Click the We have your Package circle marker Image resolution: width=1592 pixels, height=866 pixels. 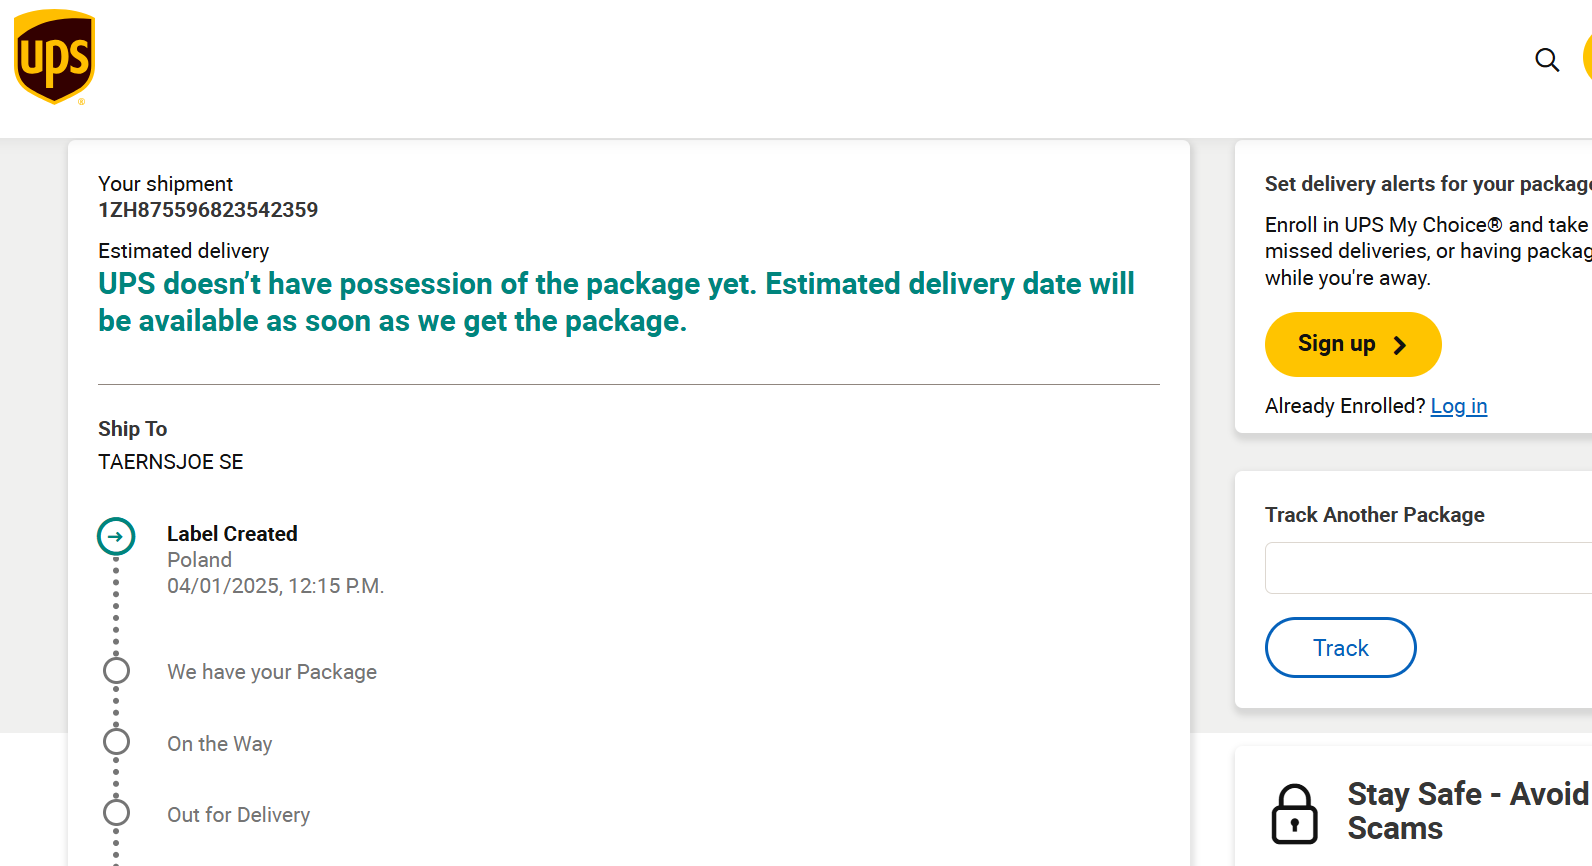click(x=117, y=670)
